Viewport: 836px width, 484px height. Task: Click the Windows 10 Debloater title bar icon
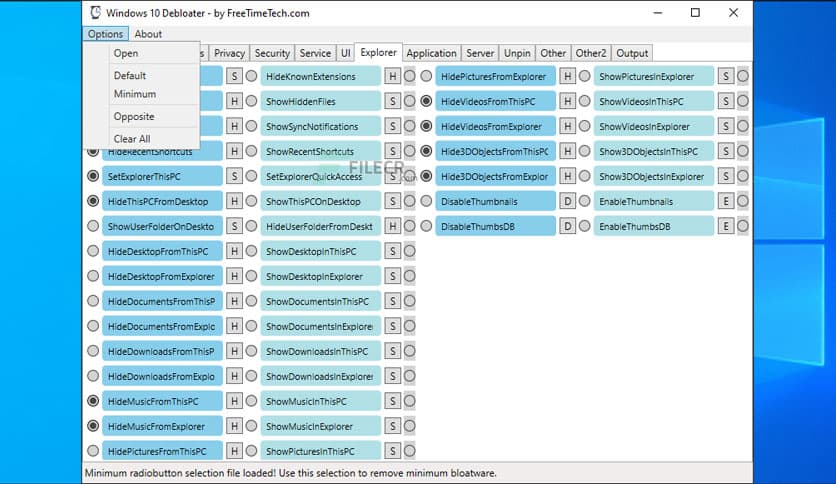[95, 13]
